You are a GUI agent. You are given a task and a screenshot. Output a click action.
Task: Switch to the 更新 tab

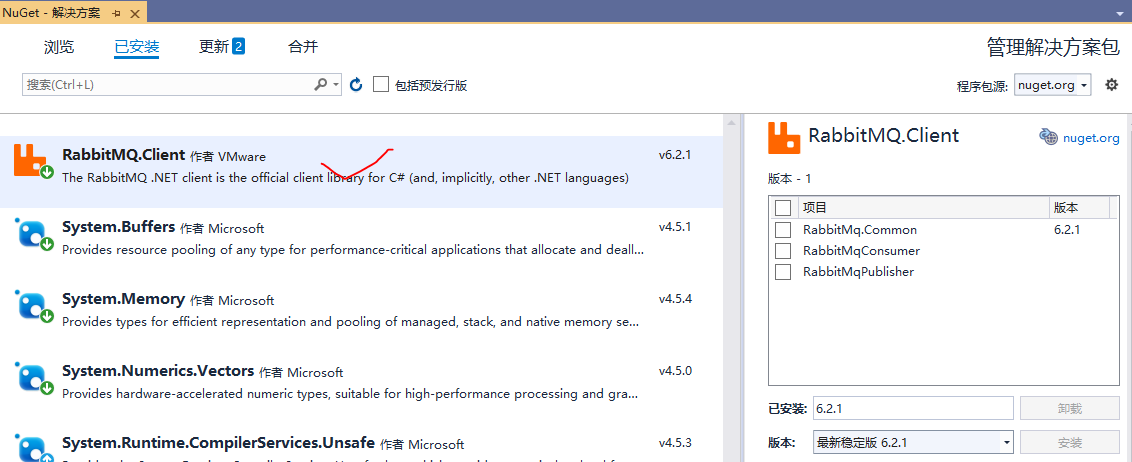point(214,47)
